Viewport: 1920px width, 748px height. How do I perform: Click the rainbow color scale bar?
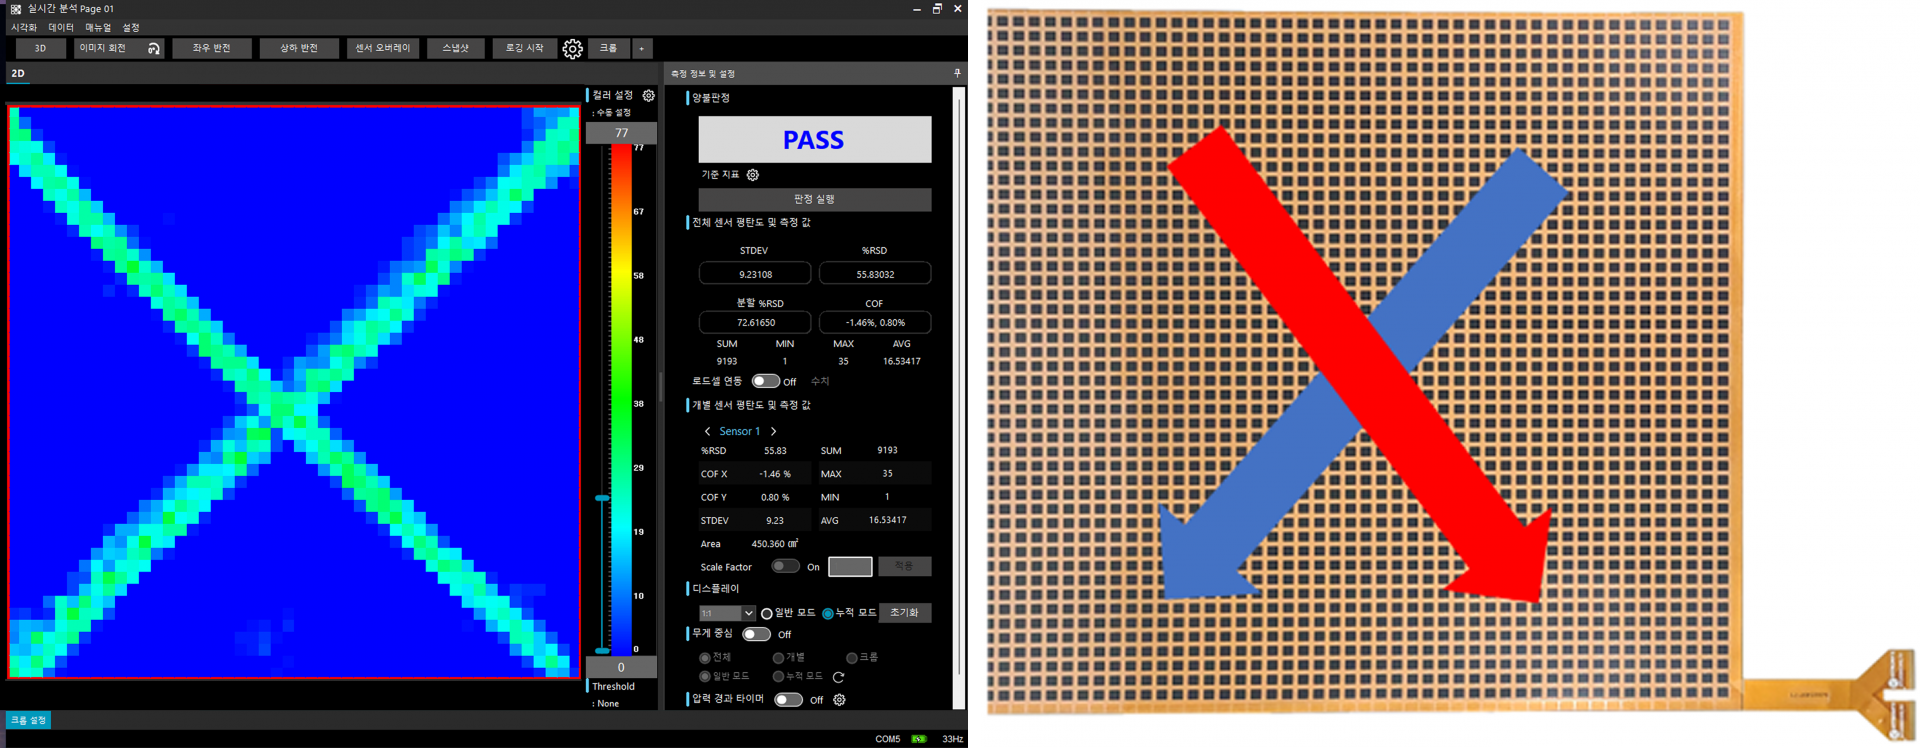tap(621, 400)
